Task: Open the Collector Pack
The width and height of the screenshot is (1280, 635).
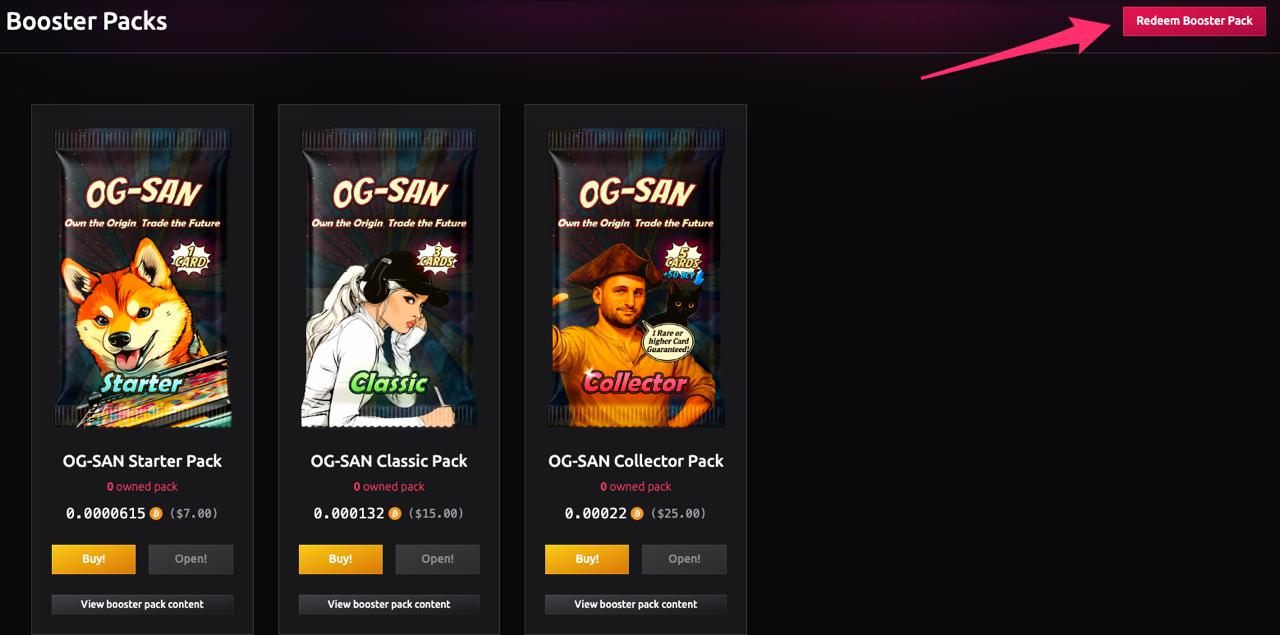Action: 684,559
